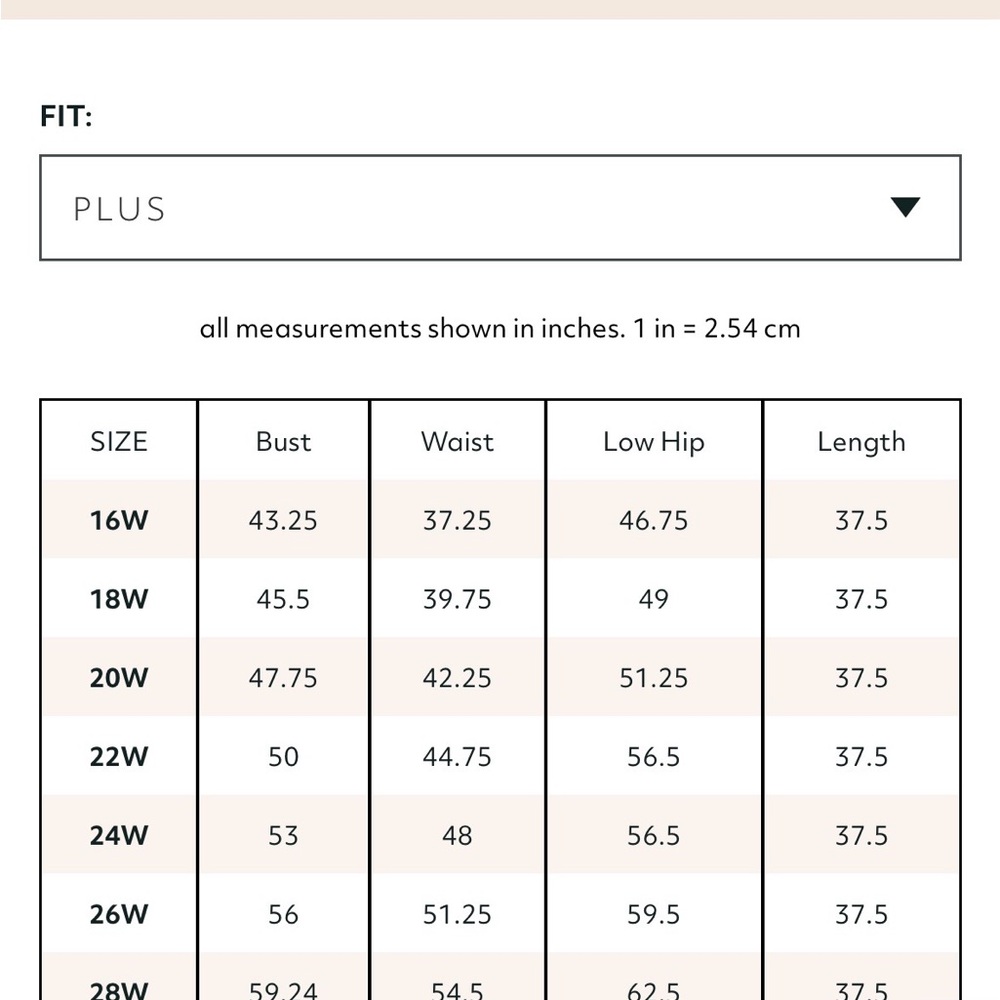
Task: Click the FIT label heading
Action: 66,116
